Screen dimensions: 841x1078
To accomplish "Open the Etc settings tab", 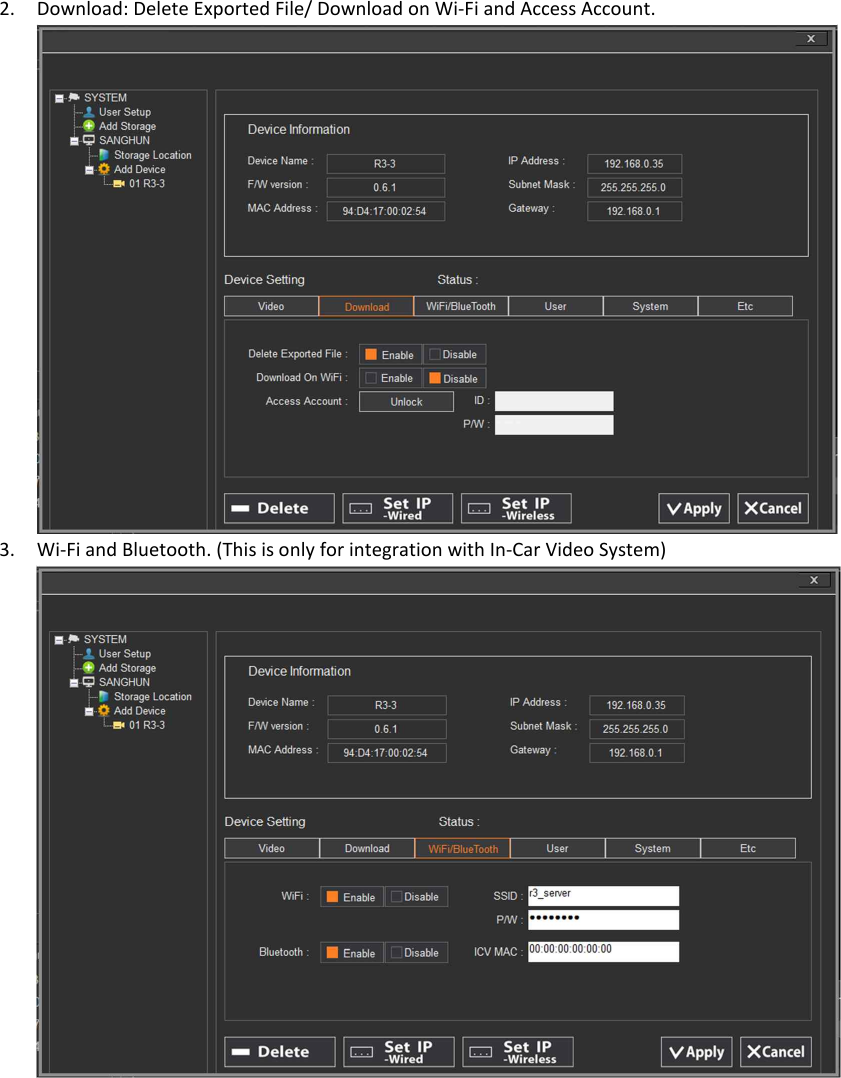I will coord(745,306).
